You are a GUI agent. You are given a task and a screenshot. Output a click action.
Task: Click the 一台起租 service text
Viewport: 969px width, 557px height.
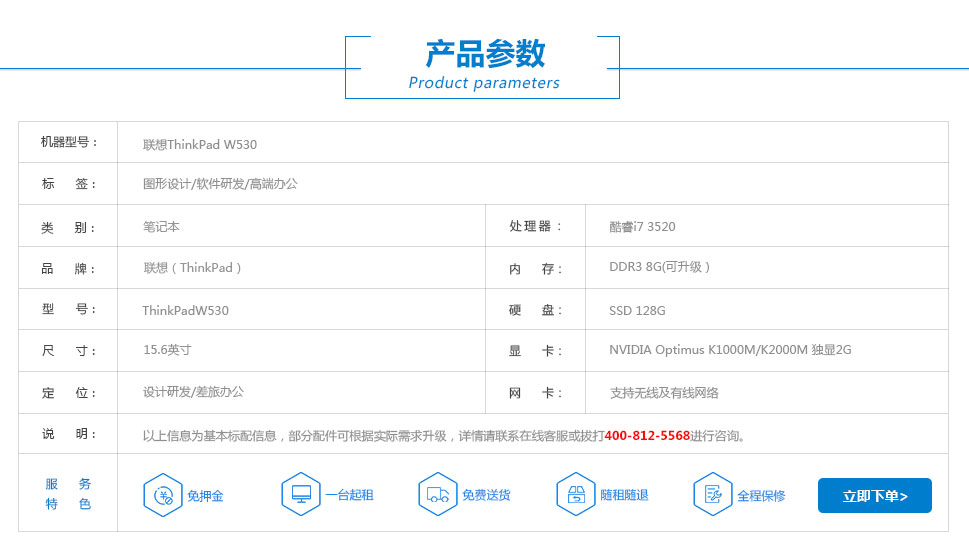[350, 495]
